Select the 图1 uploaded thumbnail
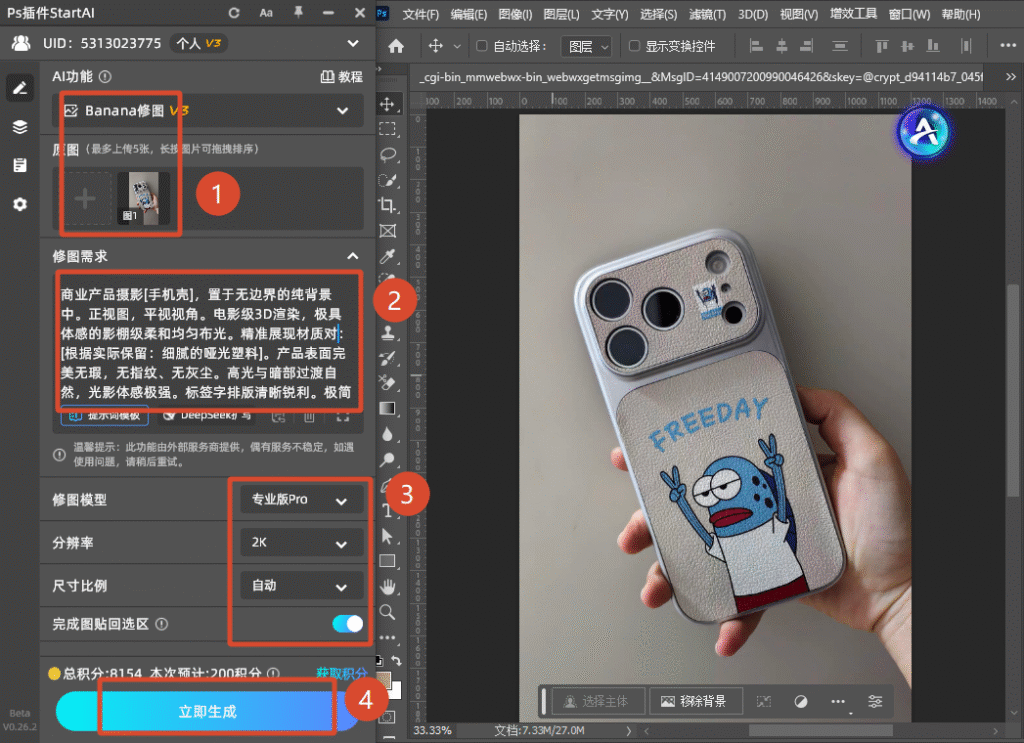 tap(143, 198)
